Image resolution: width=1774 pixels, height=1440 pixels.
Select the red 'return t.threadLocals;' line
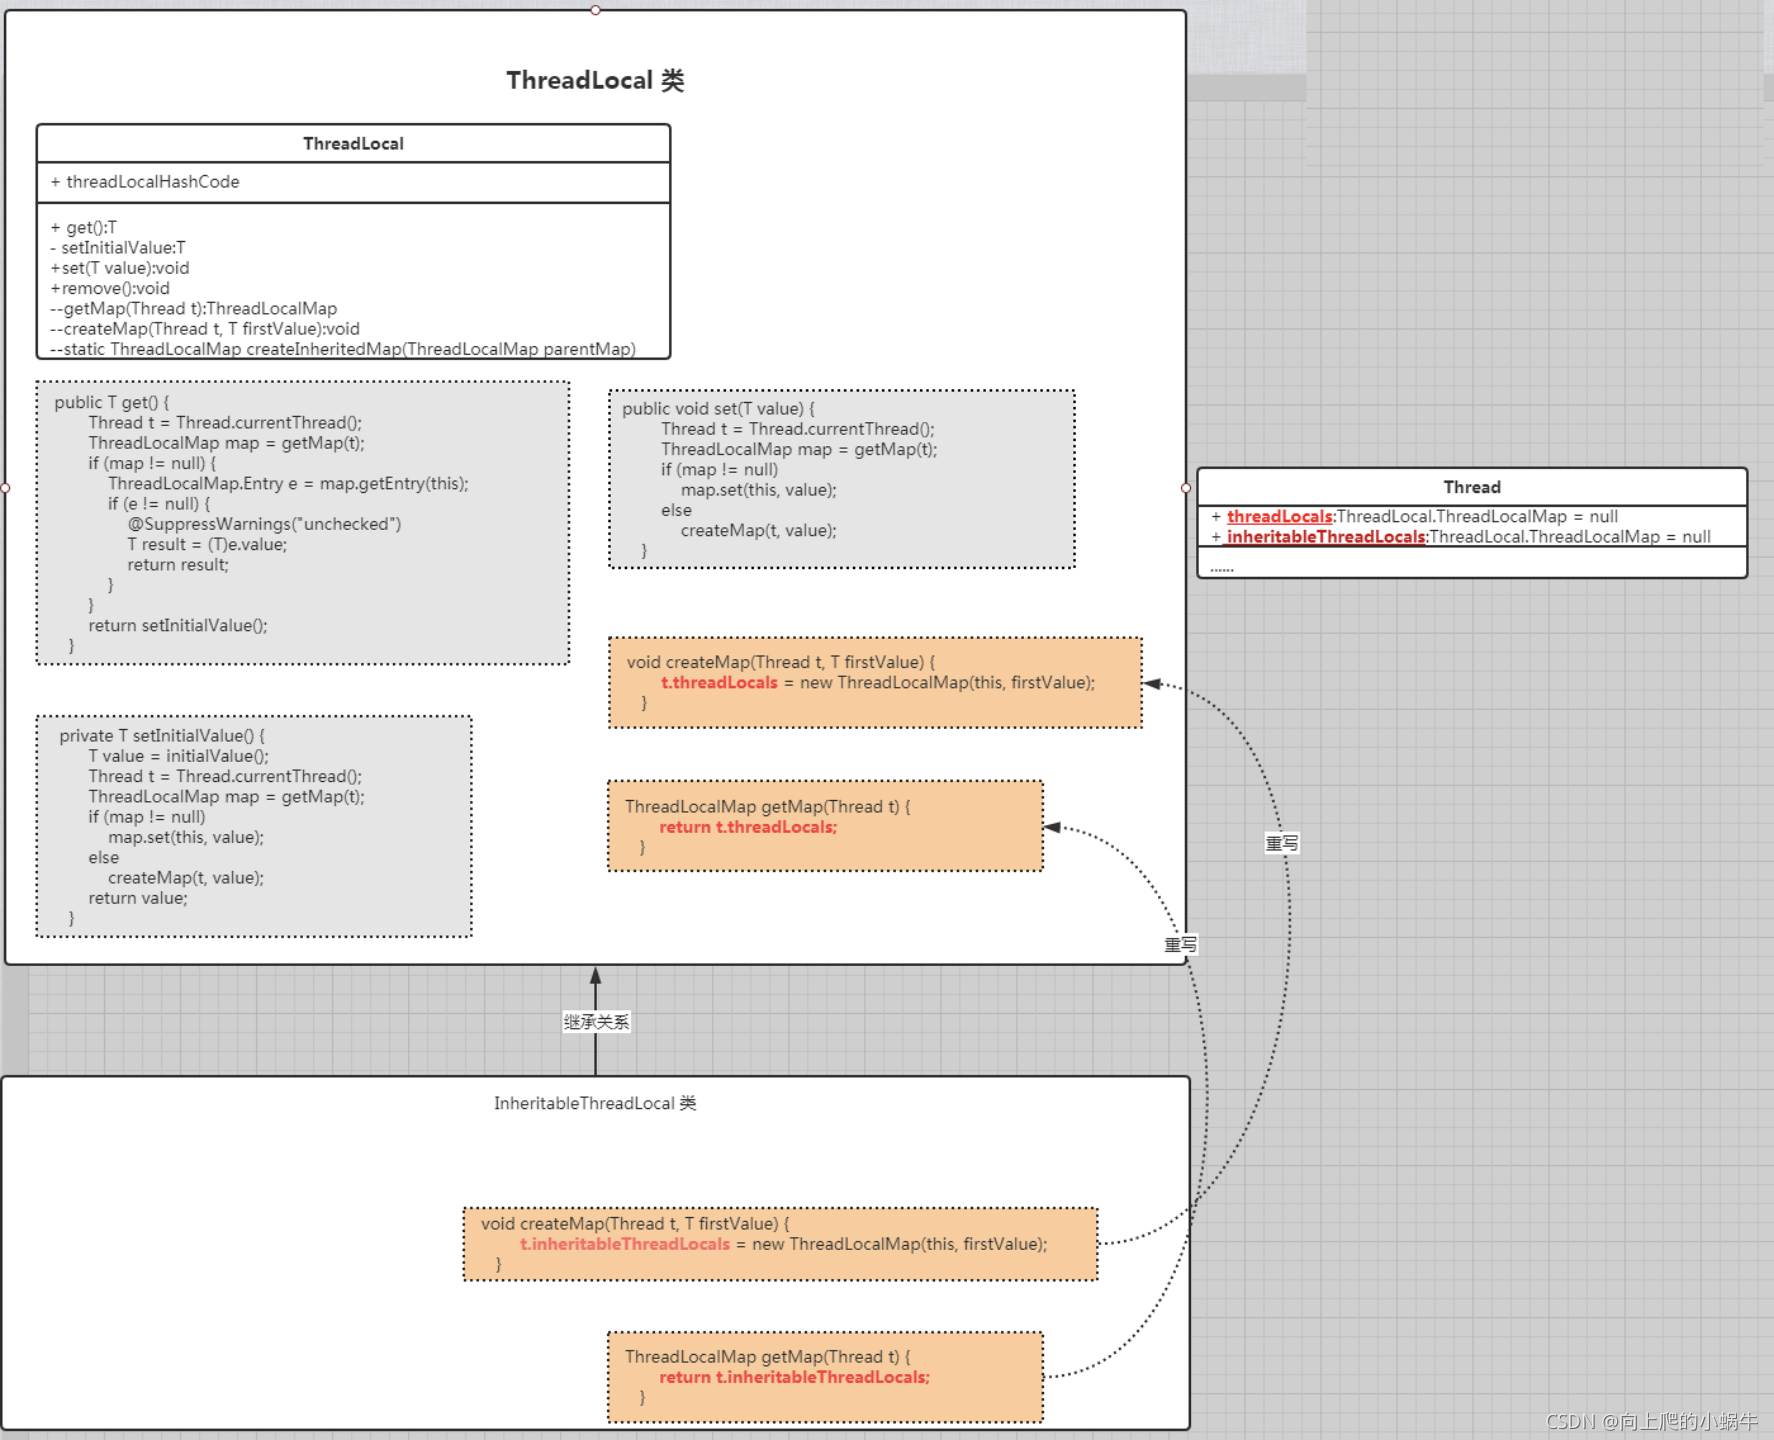(x=748, y=827)
